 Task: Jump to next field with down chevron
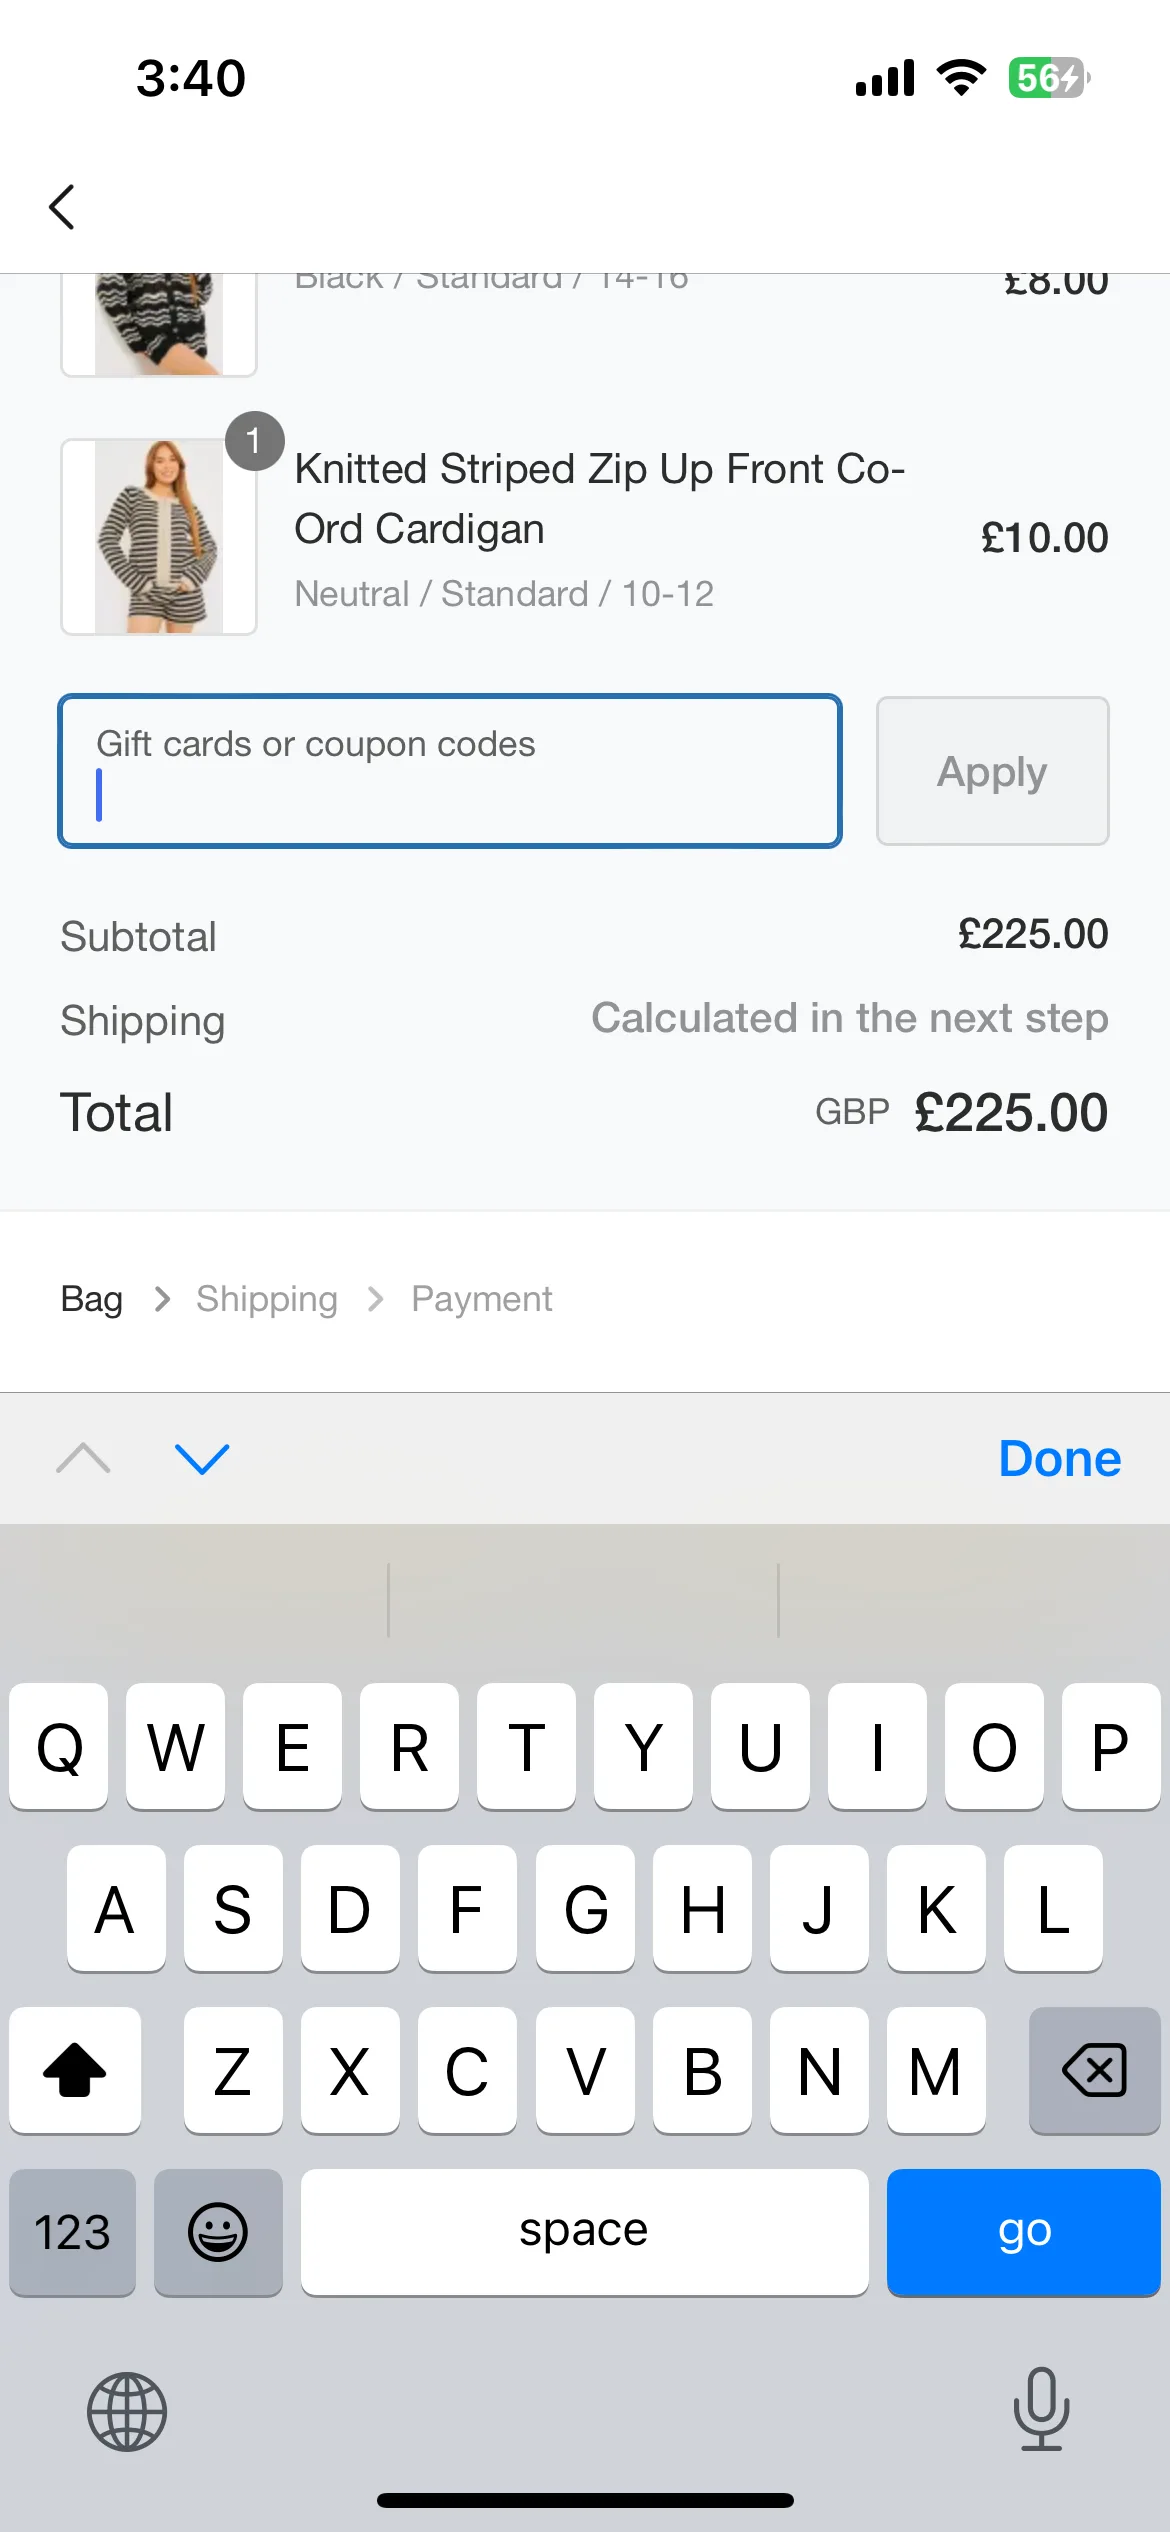coord(202,1458)
